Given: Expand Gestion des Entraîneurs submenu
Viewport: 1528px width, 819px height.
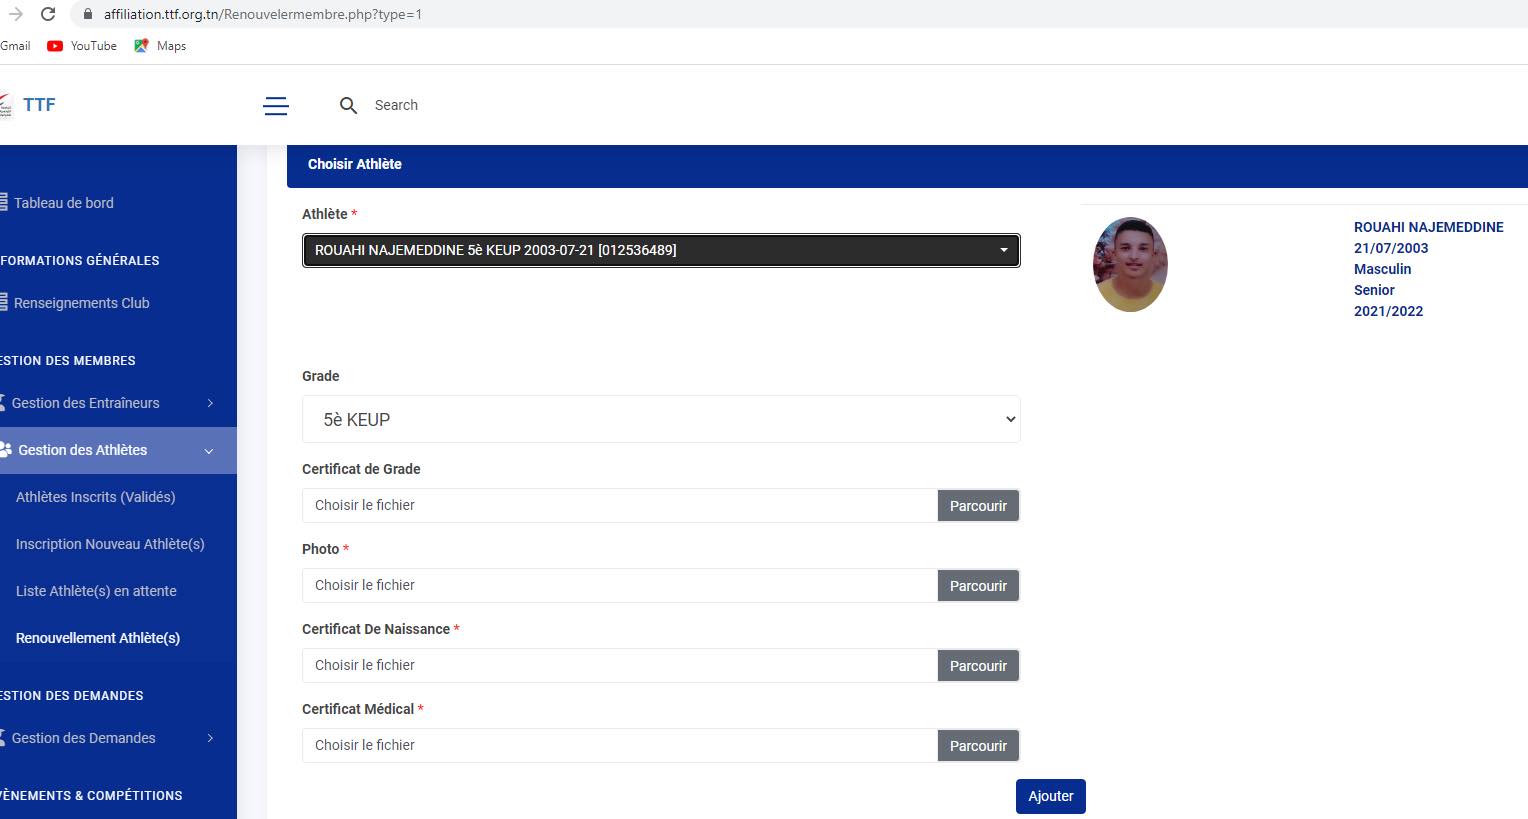Looking at the screenshot, I should pos(110,403).
